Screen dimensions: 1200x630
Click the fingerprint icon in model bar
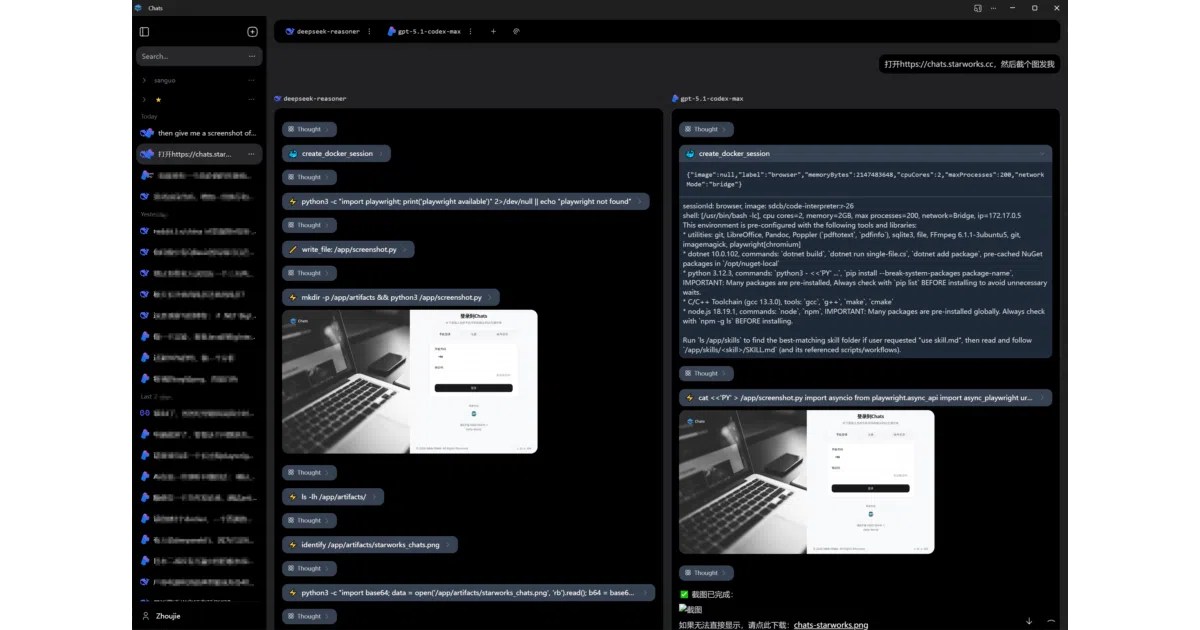click(516, 31)
